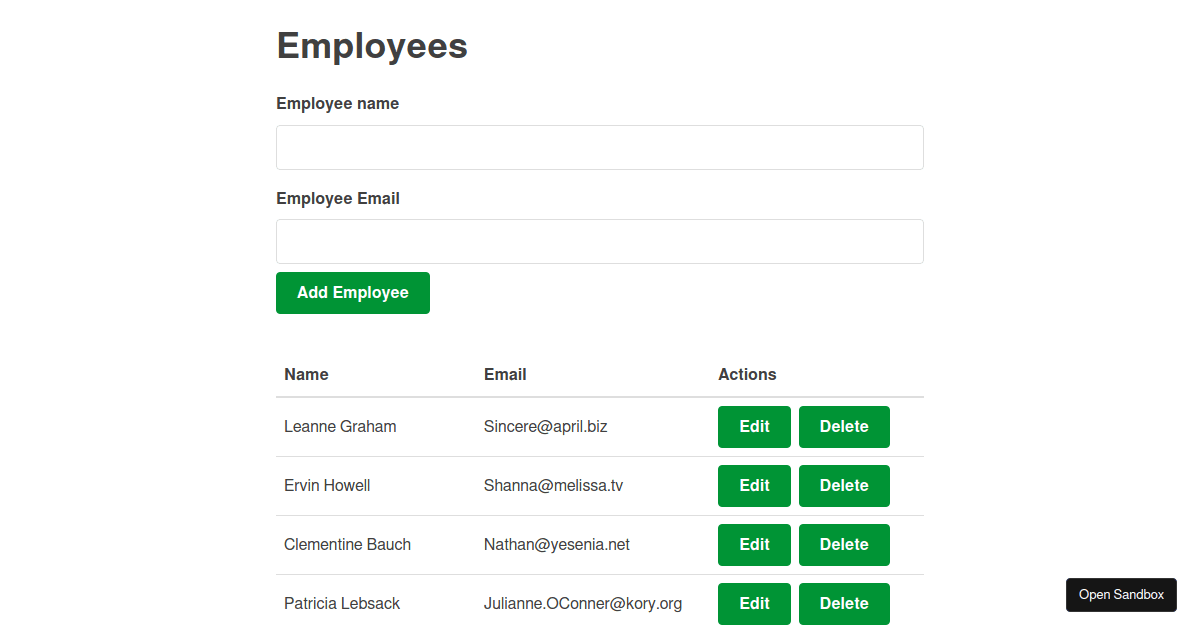Image resolution: width=1200 pixels, height=630 pixels.
Task: Edit the Clementine Bauch record
Action: click(753, 544)
